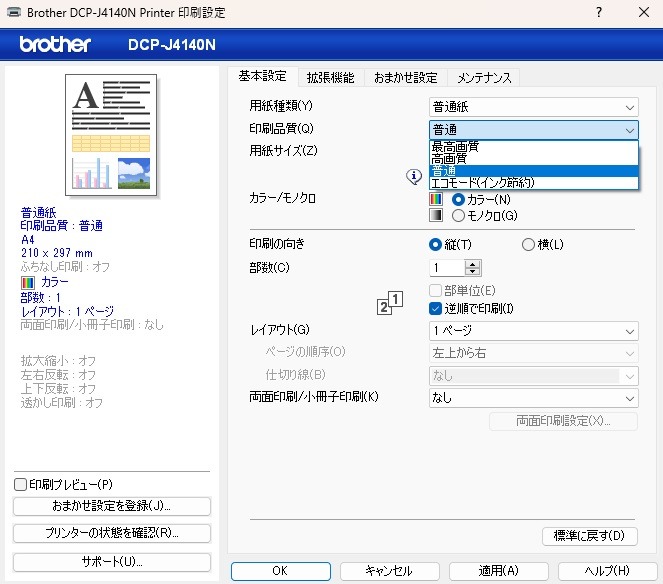Choose 横(L) landscape orientation
The image size is (663, 584).
click(529, 244)
